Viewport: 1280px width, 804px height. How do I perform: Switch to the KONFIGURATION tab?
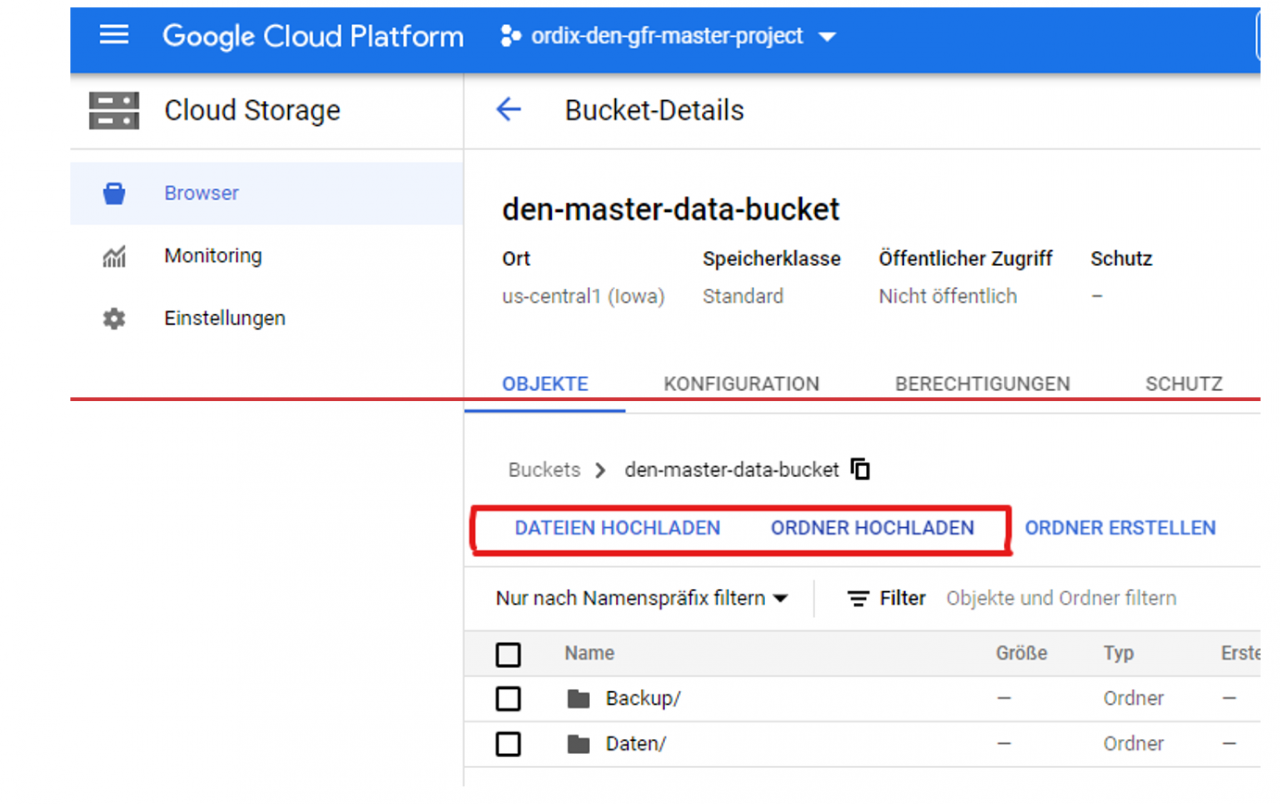click(741, 384)
